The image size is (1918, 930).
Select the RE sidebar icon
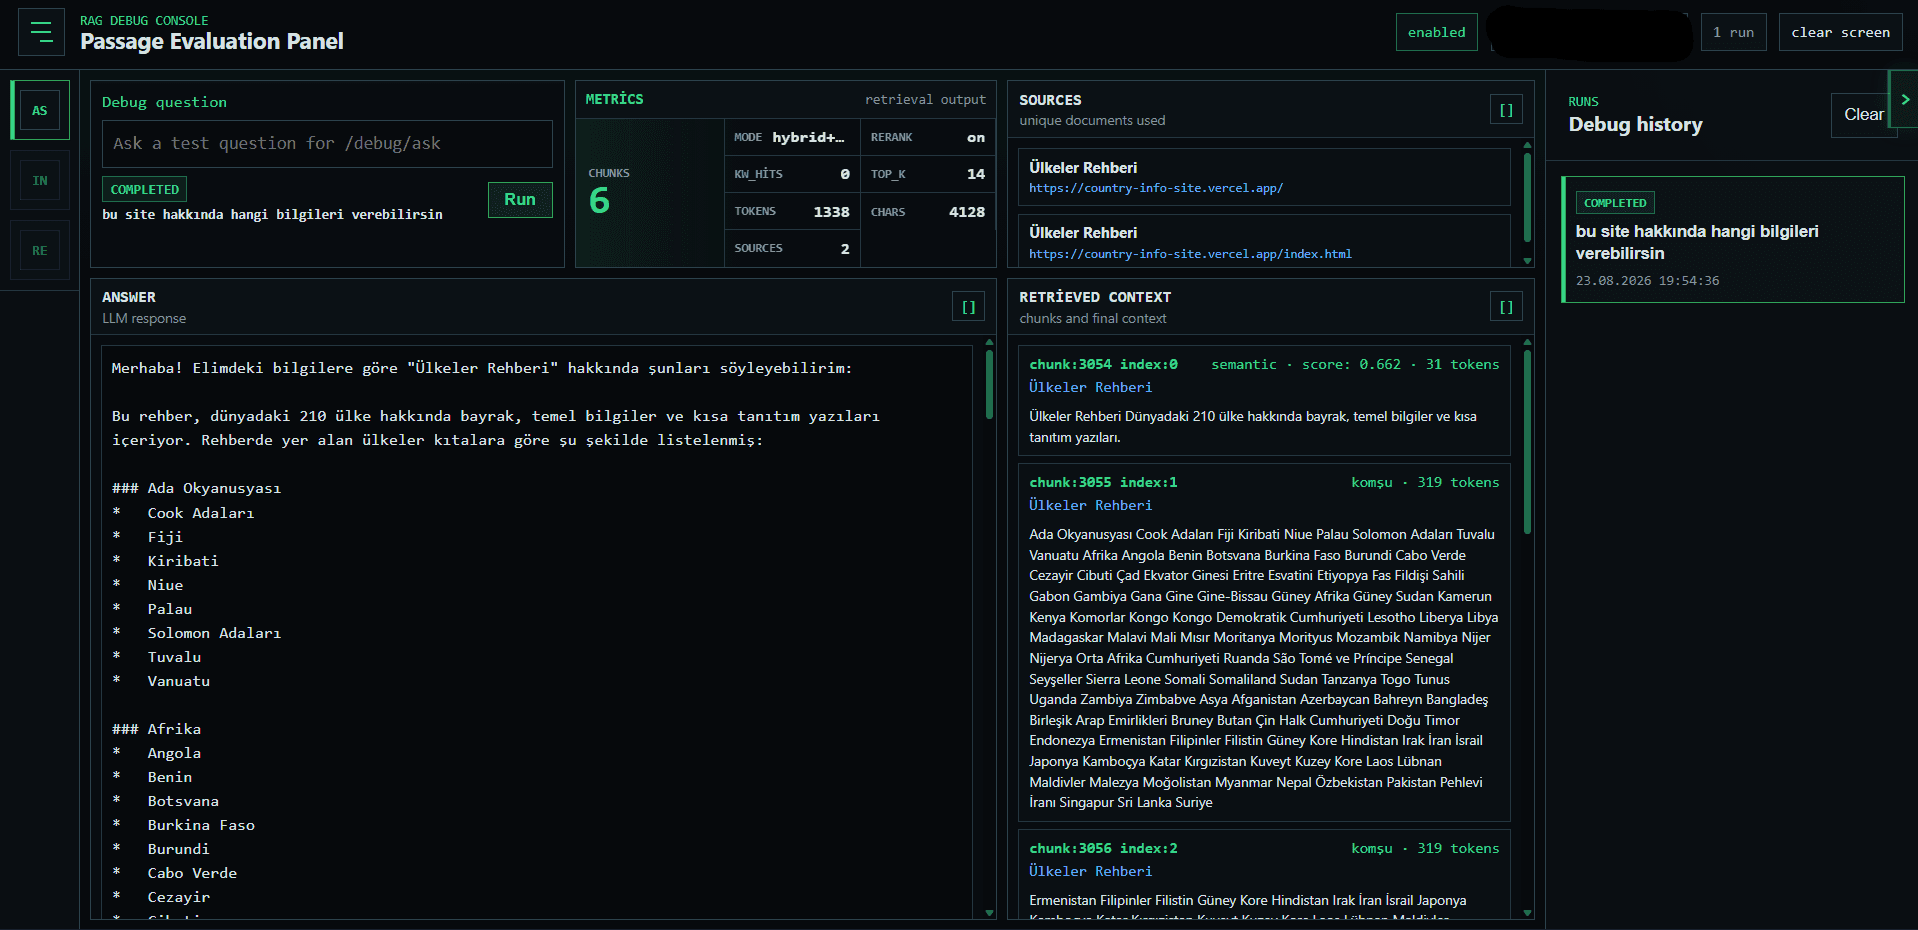[x=40, y=250]
